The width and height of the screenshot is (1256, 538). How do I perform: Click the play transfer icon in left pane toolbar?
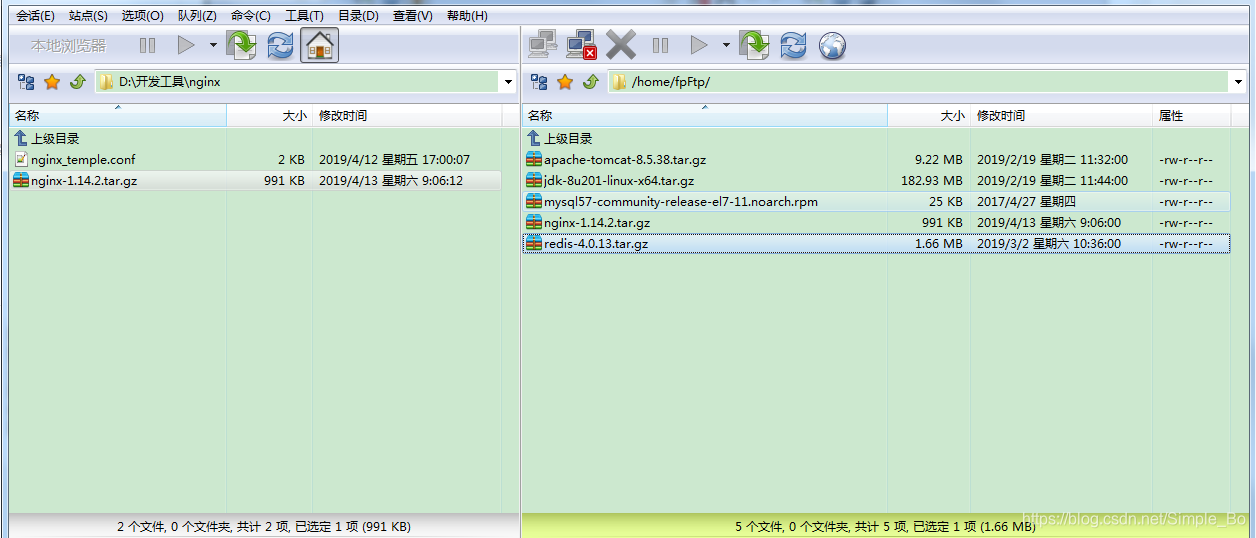coord(186,45)
